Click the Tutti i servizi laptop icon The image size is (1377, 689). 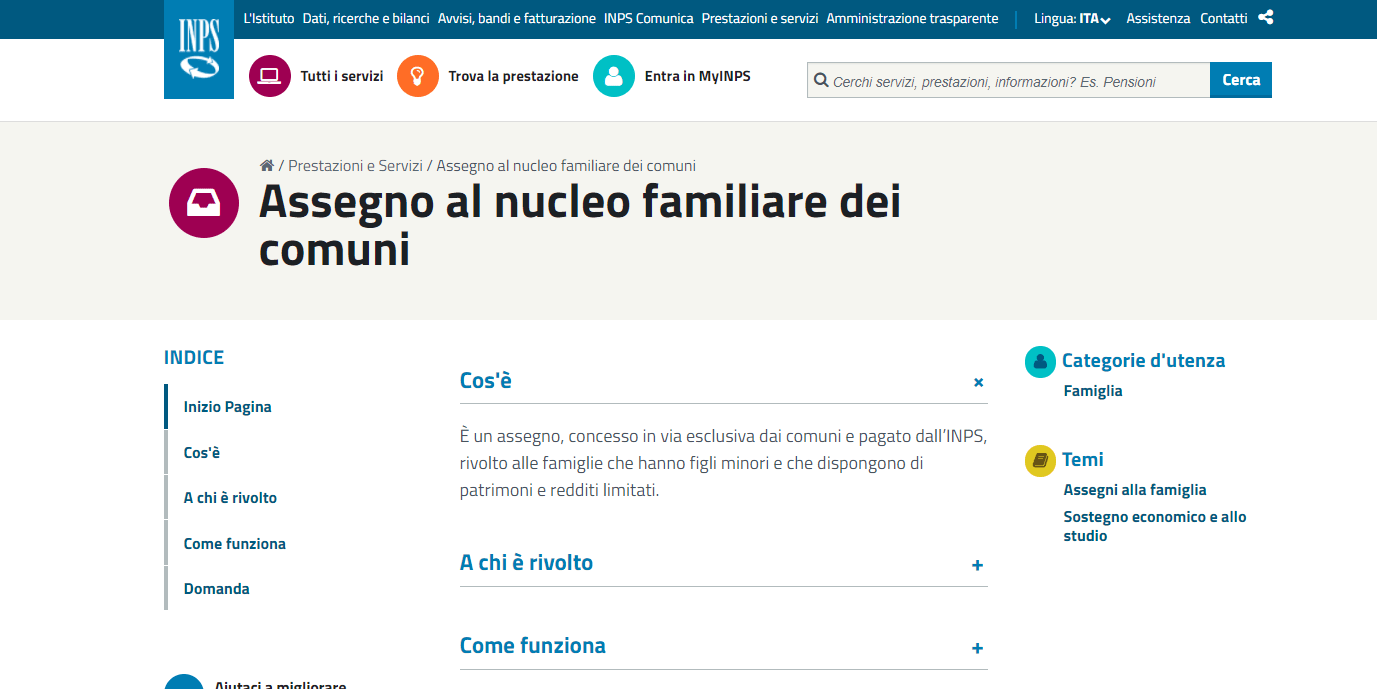[x=270, y=76]
